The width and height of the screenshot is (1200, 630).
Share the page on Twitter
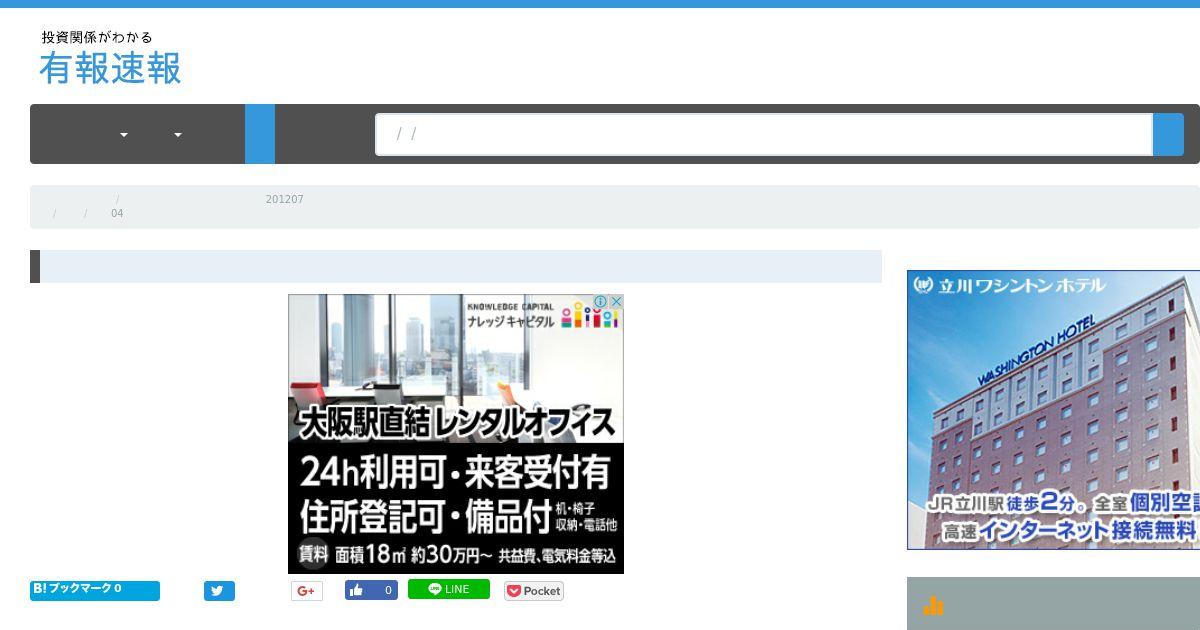[x=219, y=591]
